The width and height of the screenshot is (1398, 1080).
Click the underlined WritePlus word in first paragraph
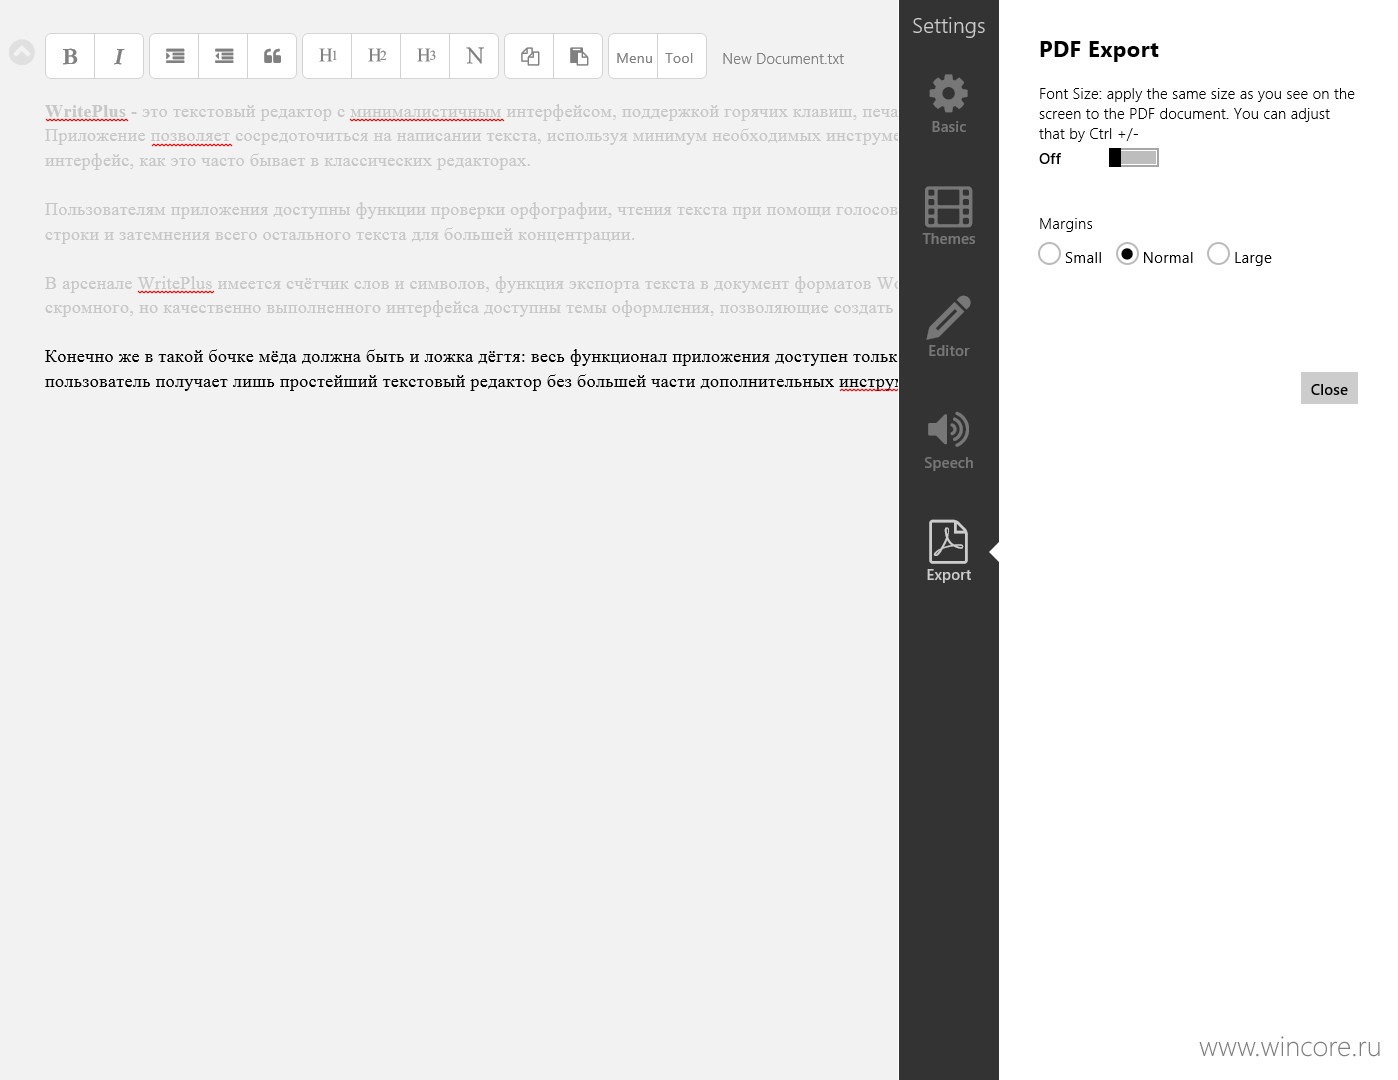pos(86,111)
